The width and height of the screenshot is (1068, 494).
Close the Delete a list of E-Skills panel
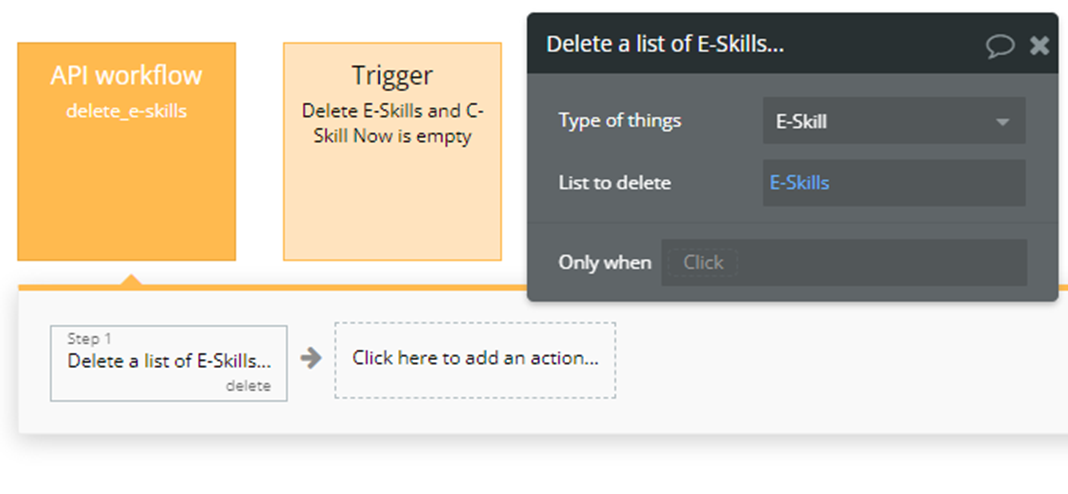1039,45
